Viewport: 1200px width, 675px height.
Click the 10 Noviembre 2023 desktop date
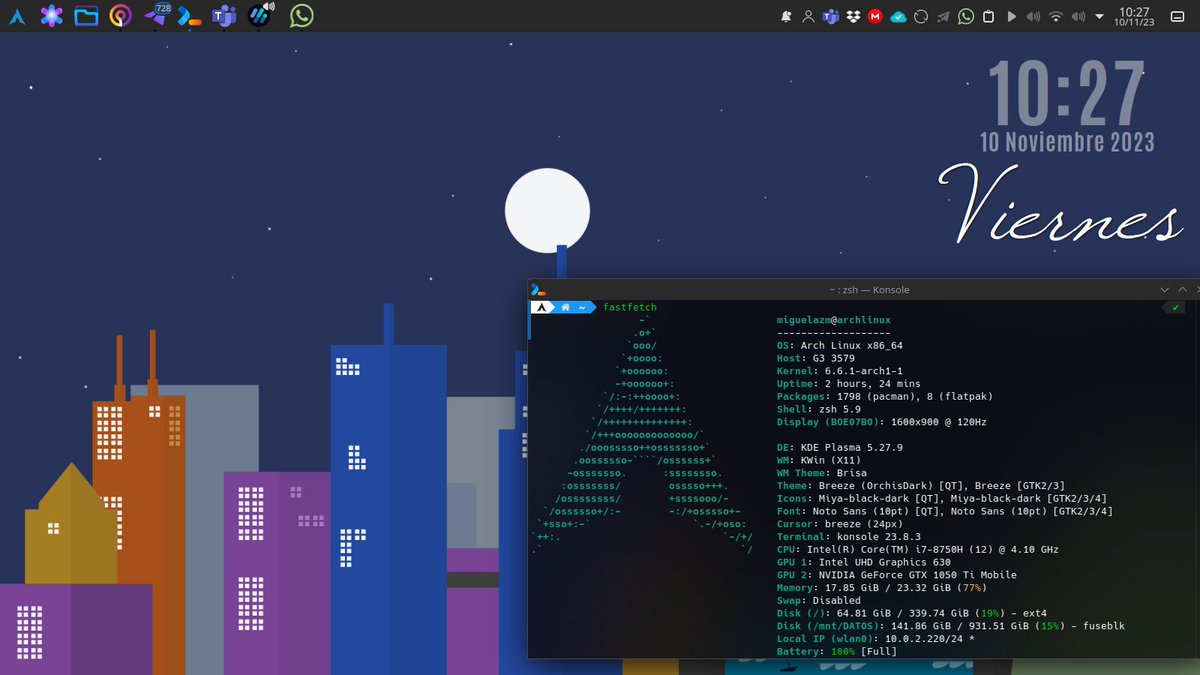click(x=1067, y=141)
